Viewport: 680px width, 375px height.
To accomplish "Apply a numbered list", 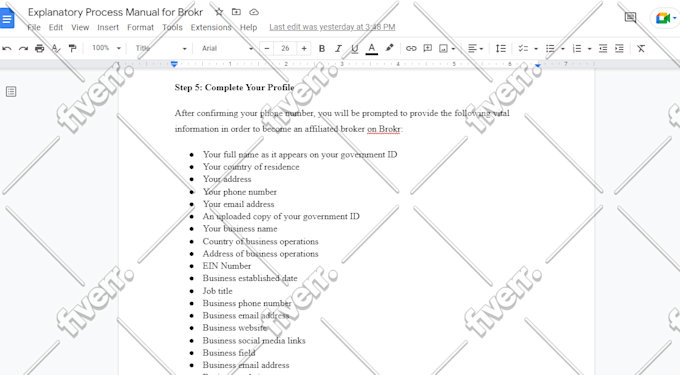I will pos(577,49).
